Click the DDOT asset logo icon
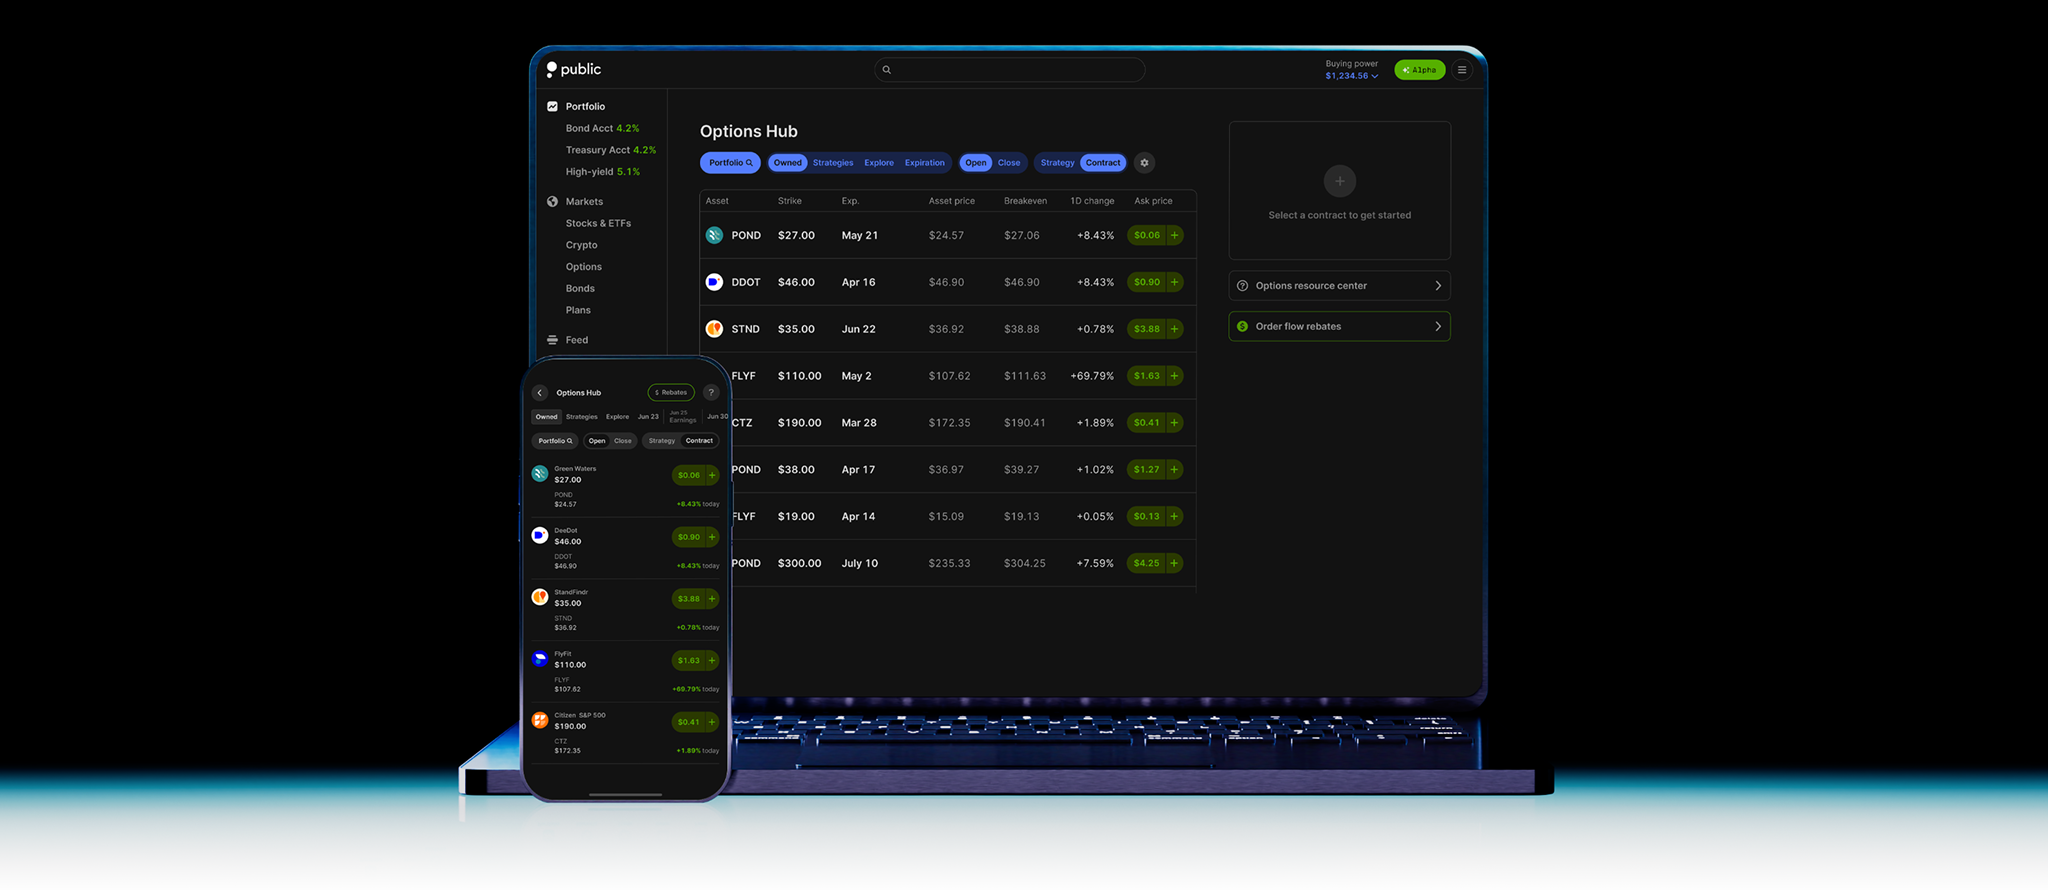2048x890 pixels. click(x=714, y=282)
